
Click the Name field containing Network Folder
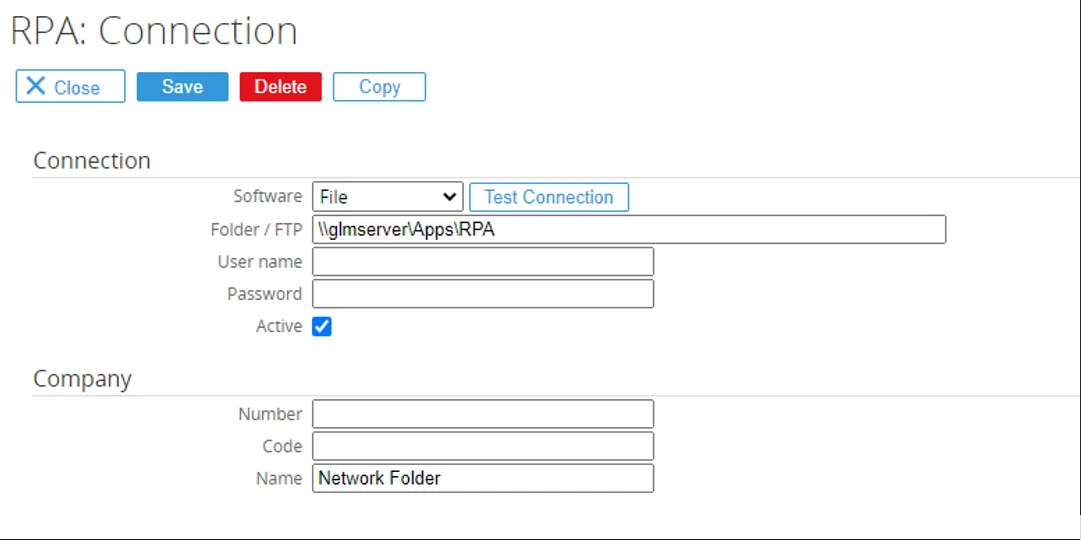(x=482, y=478)
